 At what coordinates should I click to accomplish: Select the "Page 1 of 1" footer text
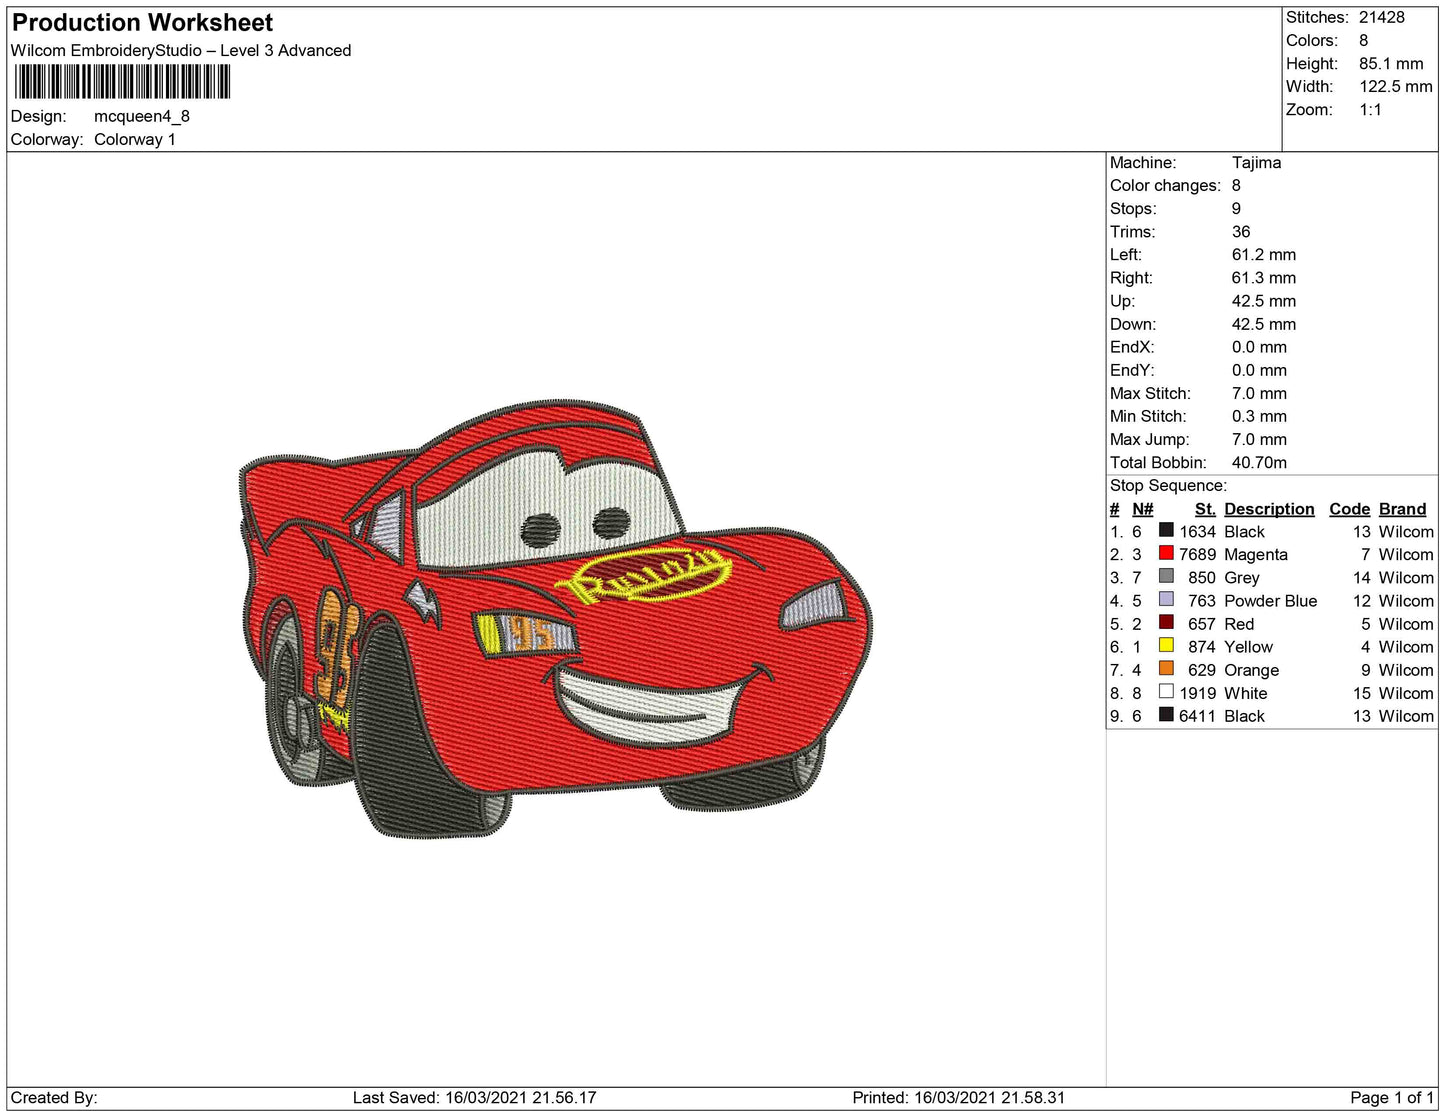(1392, 1097)
